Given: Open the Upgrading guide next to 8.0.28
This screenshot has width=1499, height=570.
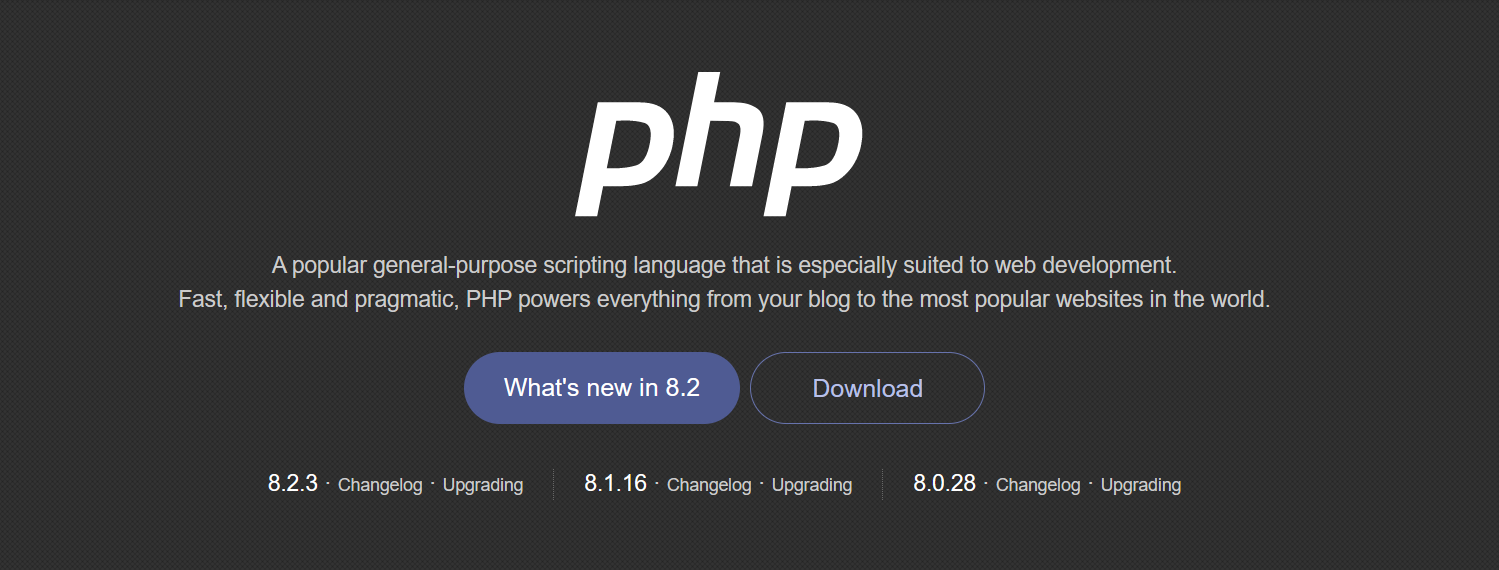Looking at the screenshot, I should [1141, 485].
